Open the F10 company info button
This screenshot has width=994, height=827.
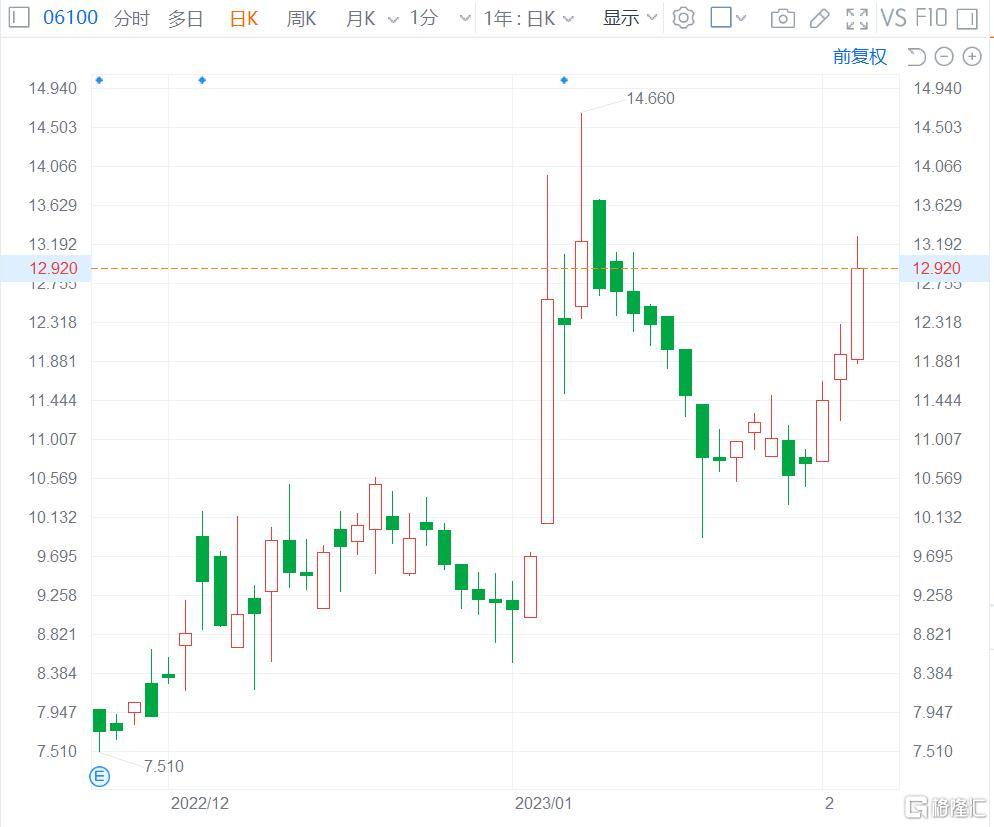click(931, 18)
